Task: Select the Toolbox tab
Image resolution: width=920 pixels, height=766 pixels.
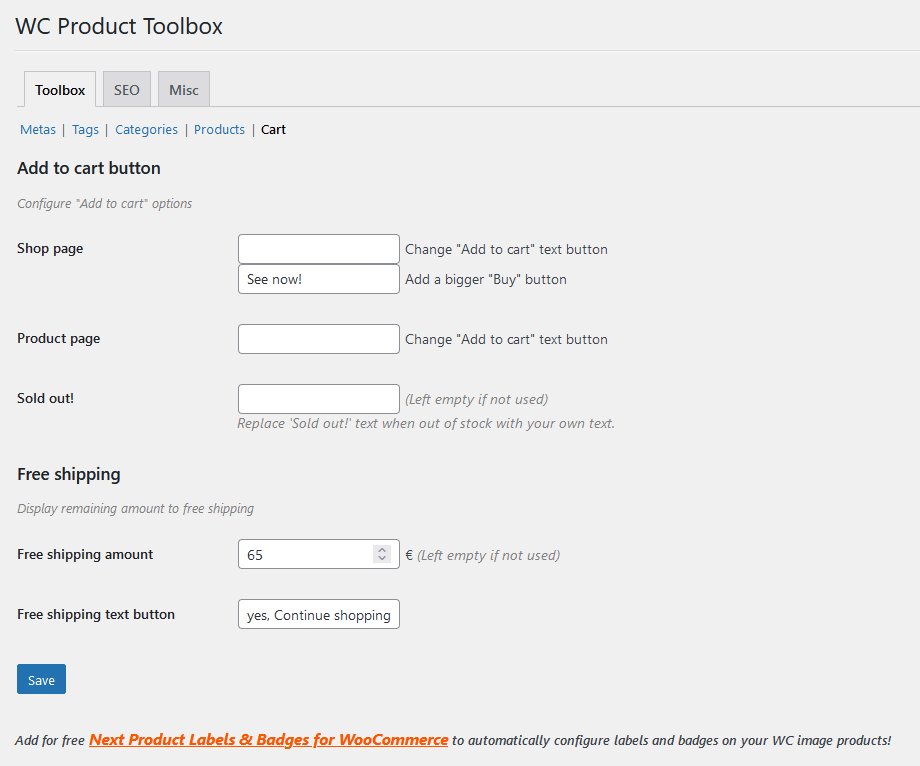Action: point(60,90)
